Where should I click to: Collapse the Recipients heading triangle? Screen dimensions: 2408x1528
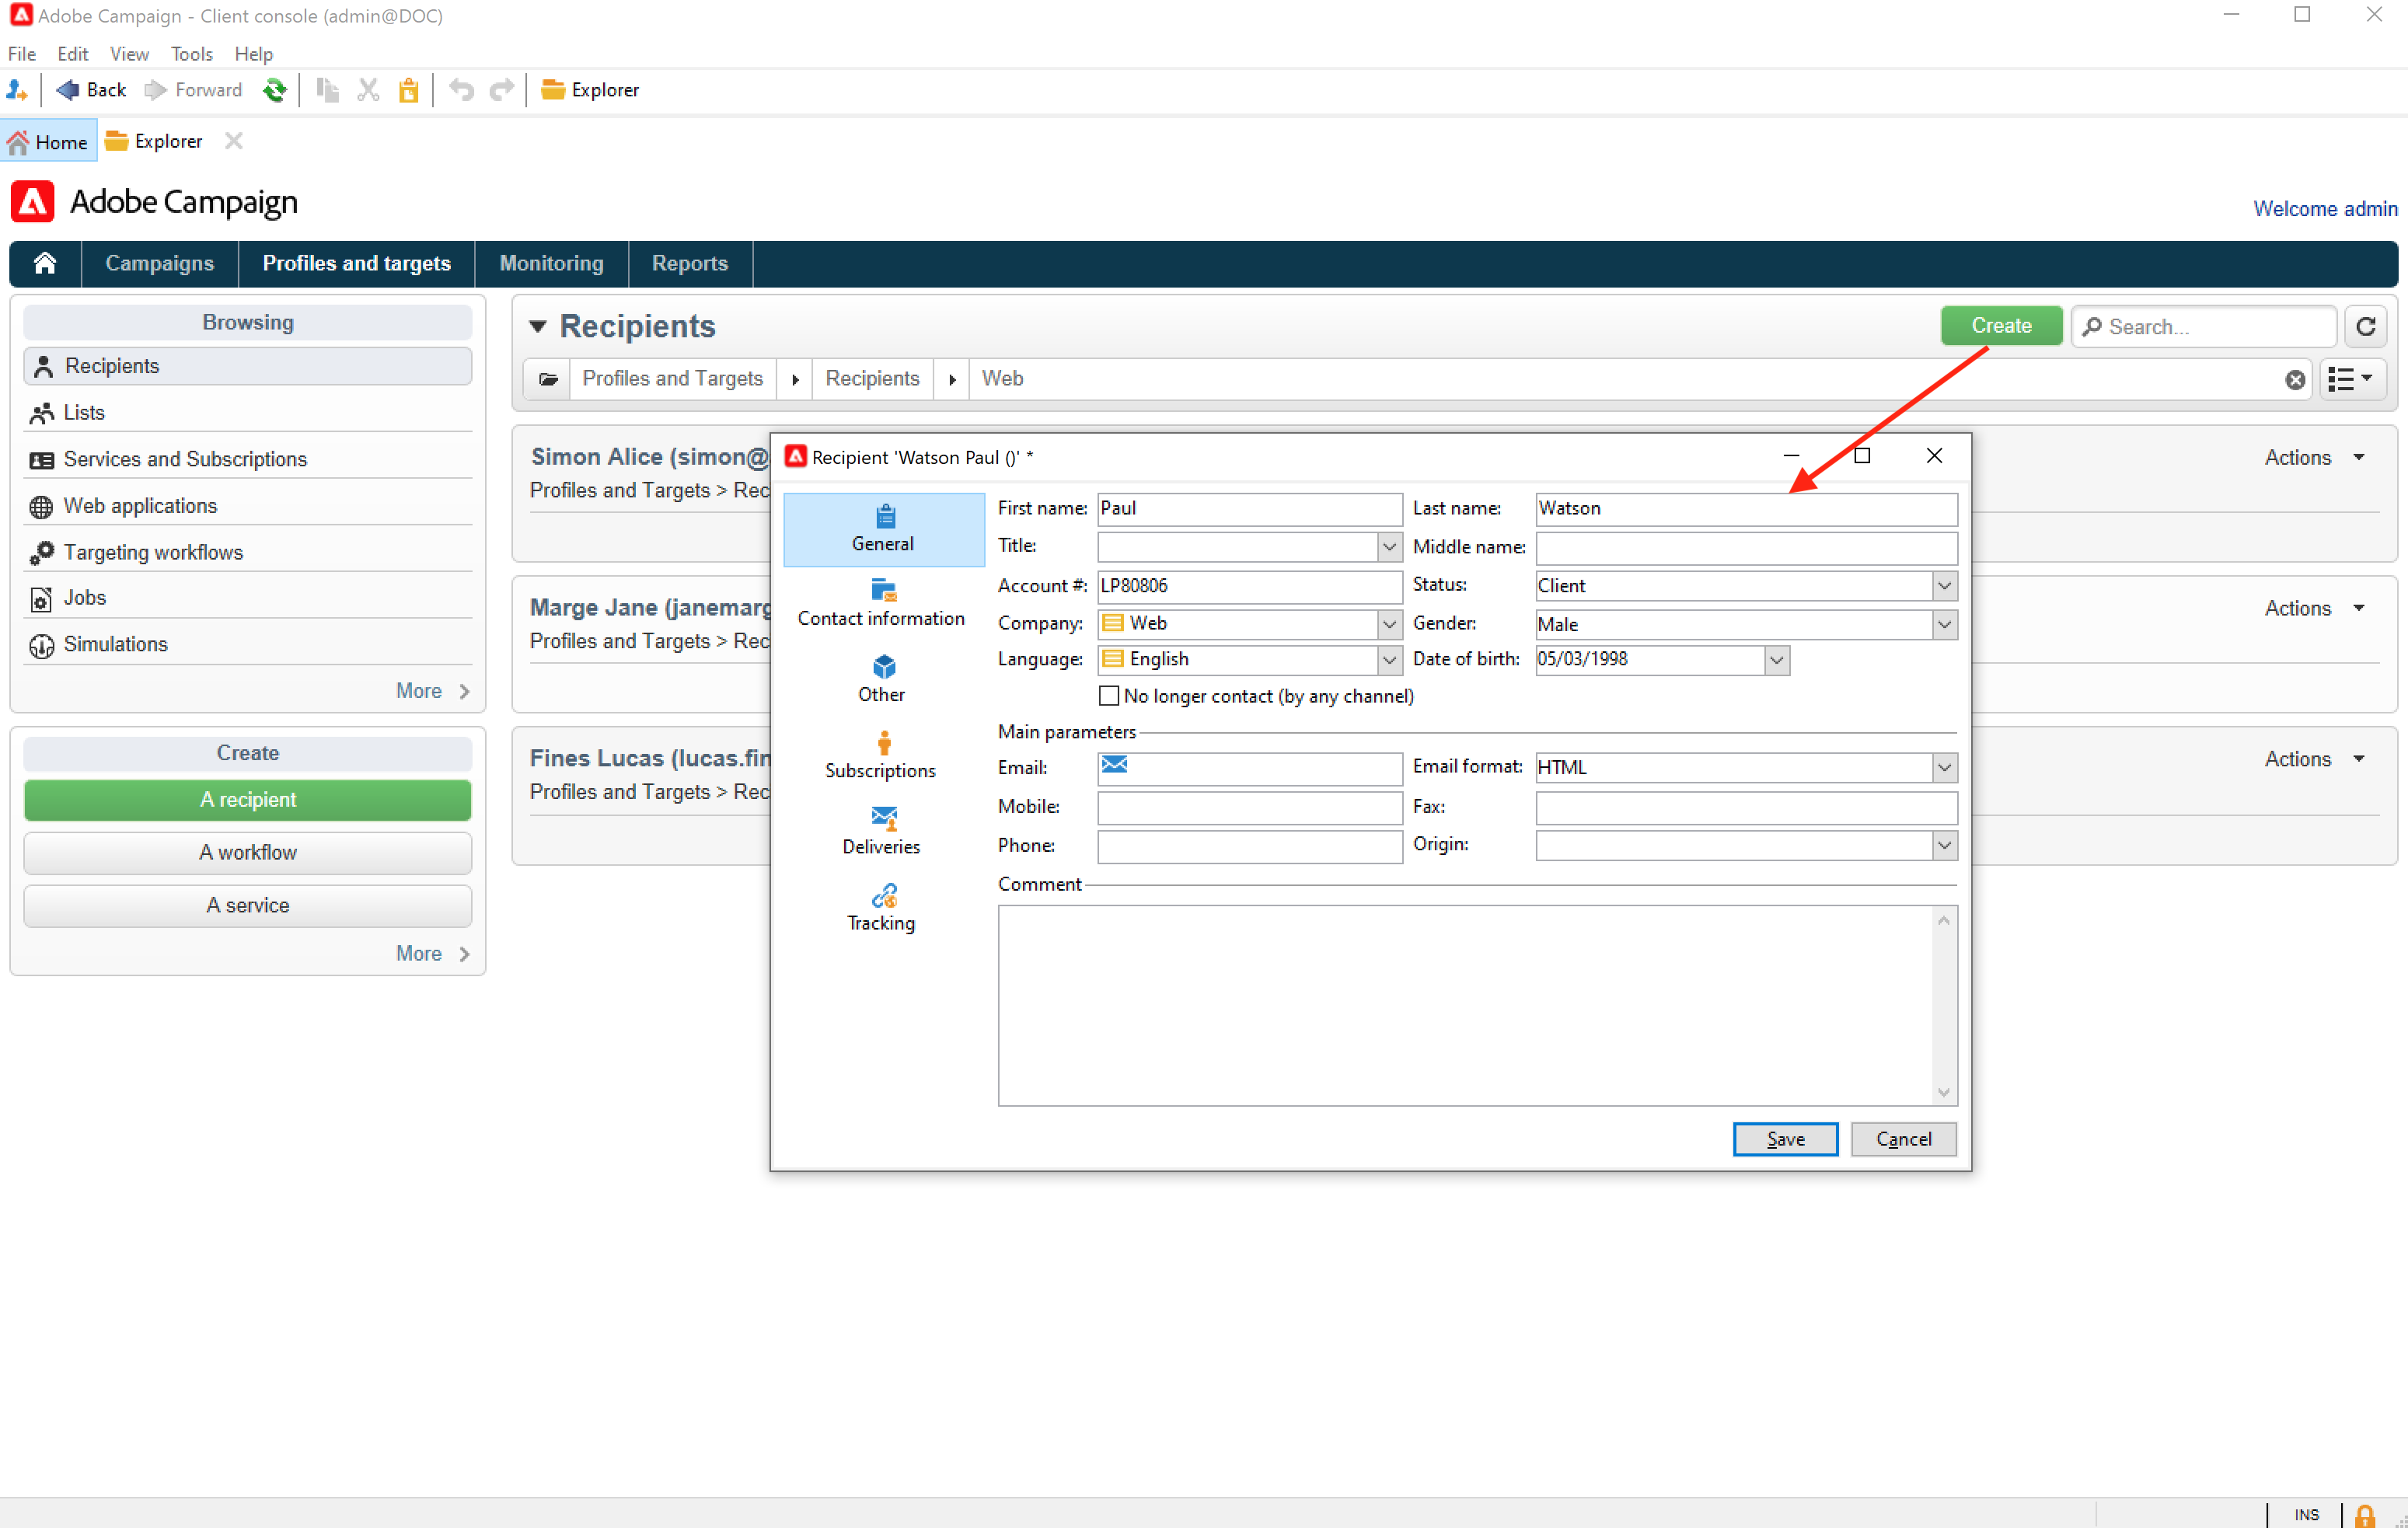click(538, 326)
